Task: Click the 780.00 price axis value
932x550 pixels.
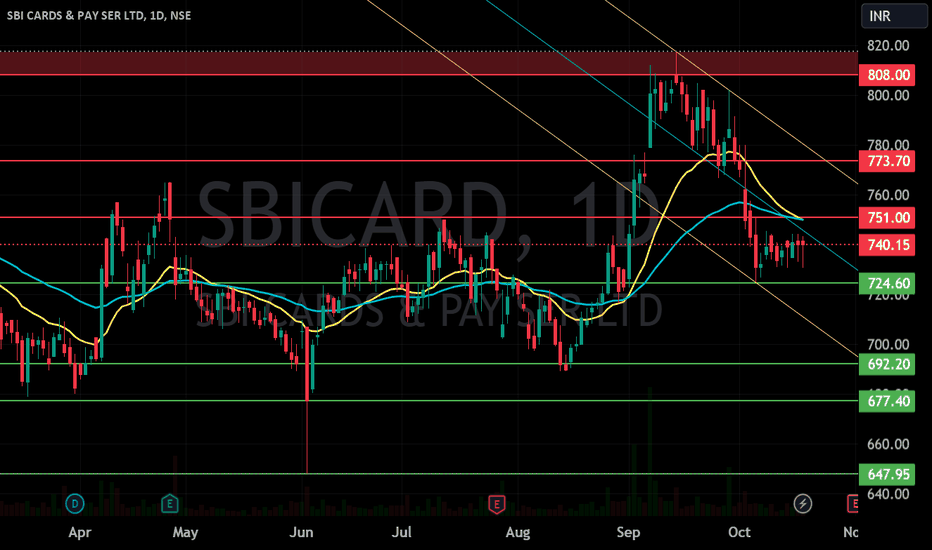Action: pyautogui.click(x=888, y=144)
